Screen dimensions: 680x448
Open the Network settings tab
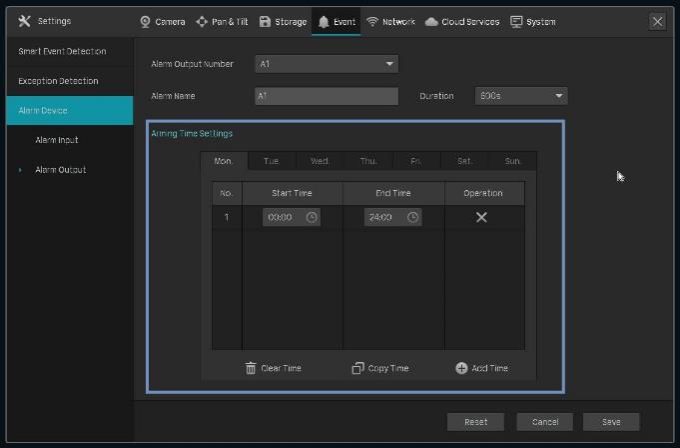390,21
